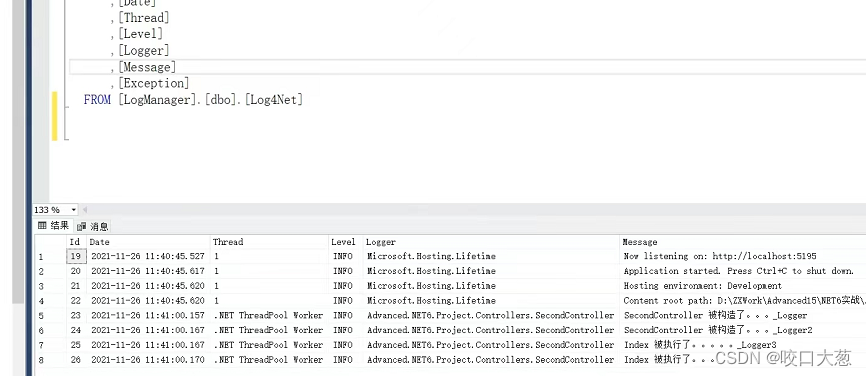Select row header number 5 in results grid
The height and width of the screenshot is (376, 867).
(50, 316)
